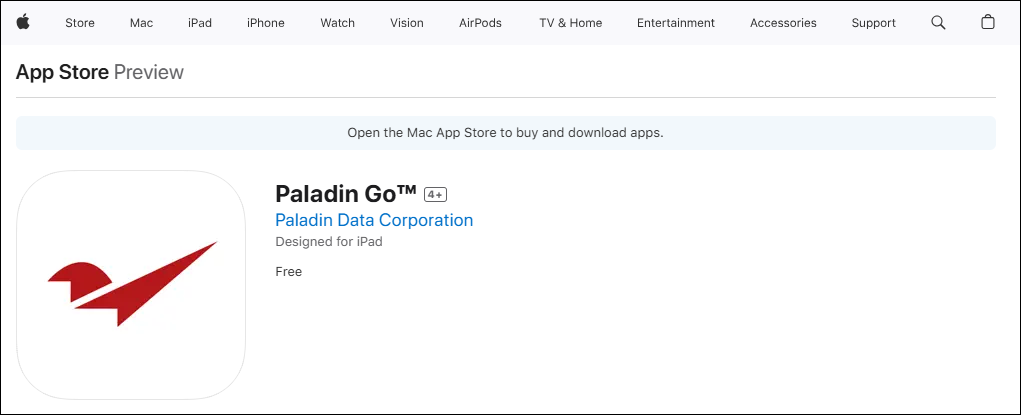Open the Accessories menu
Viewport: 1021px width, 415px height.
(x=783, y=23)
